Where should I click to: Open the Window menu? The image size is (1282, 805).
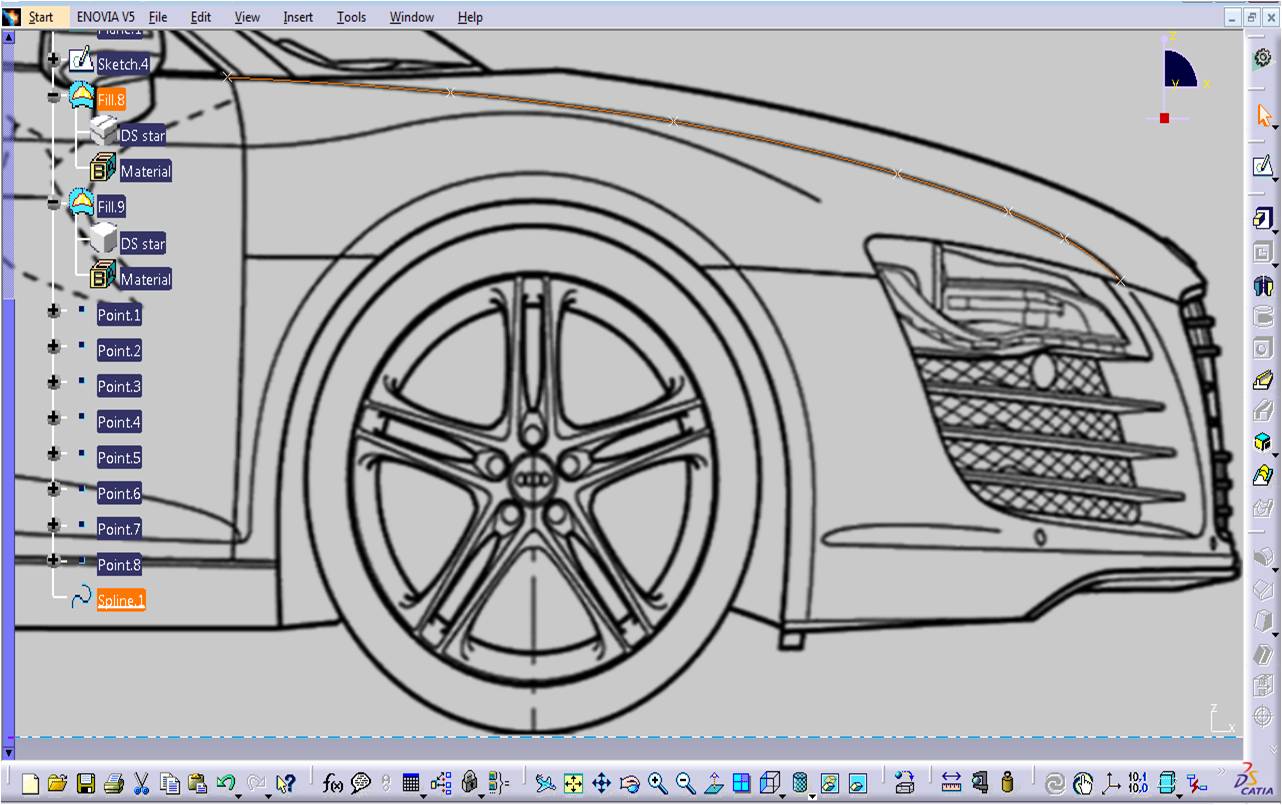point(412,17)
